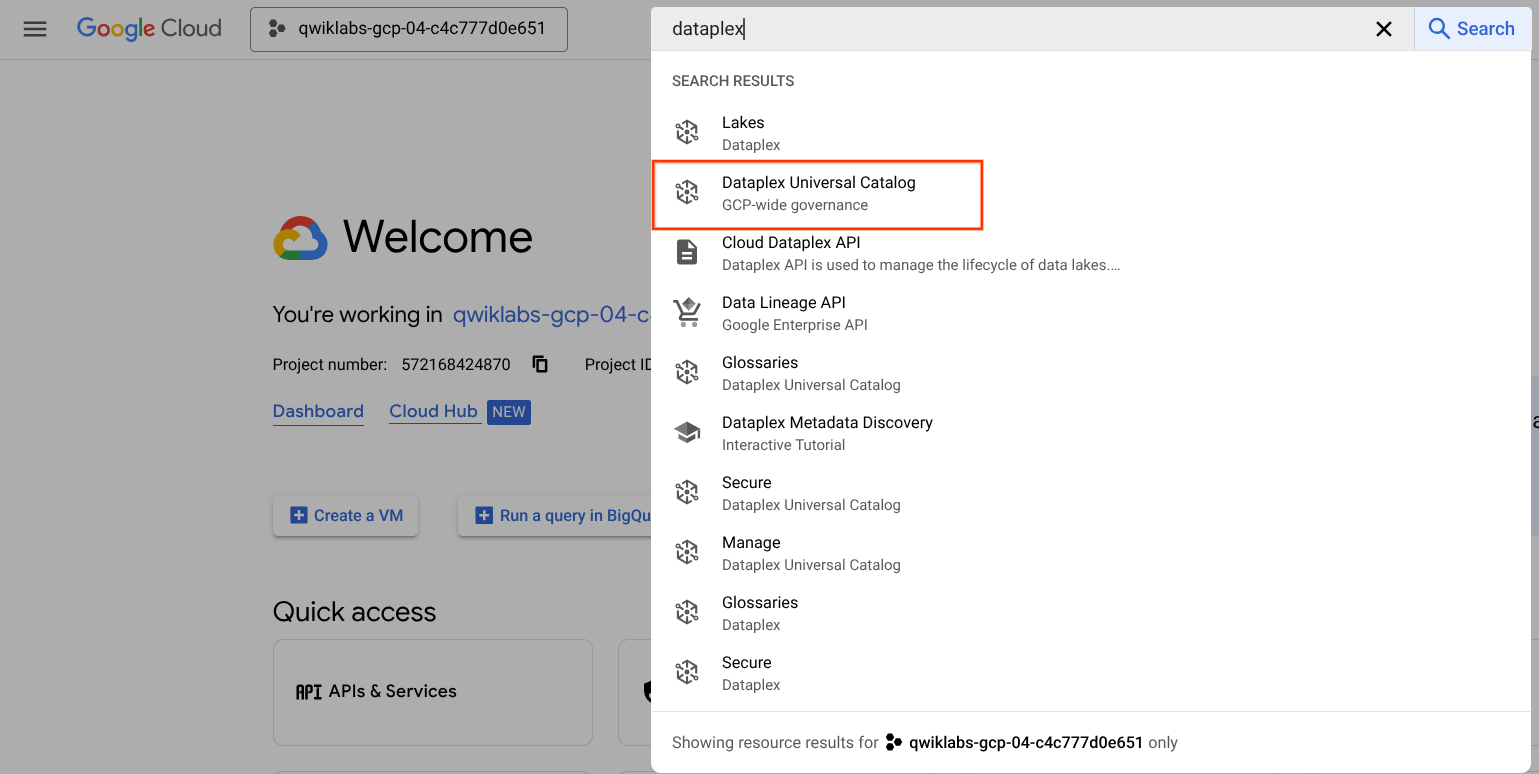Copy the project number with the copy icon

click(540, 364)
